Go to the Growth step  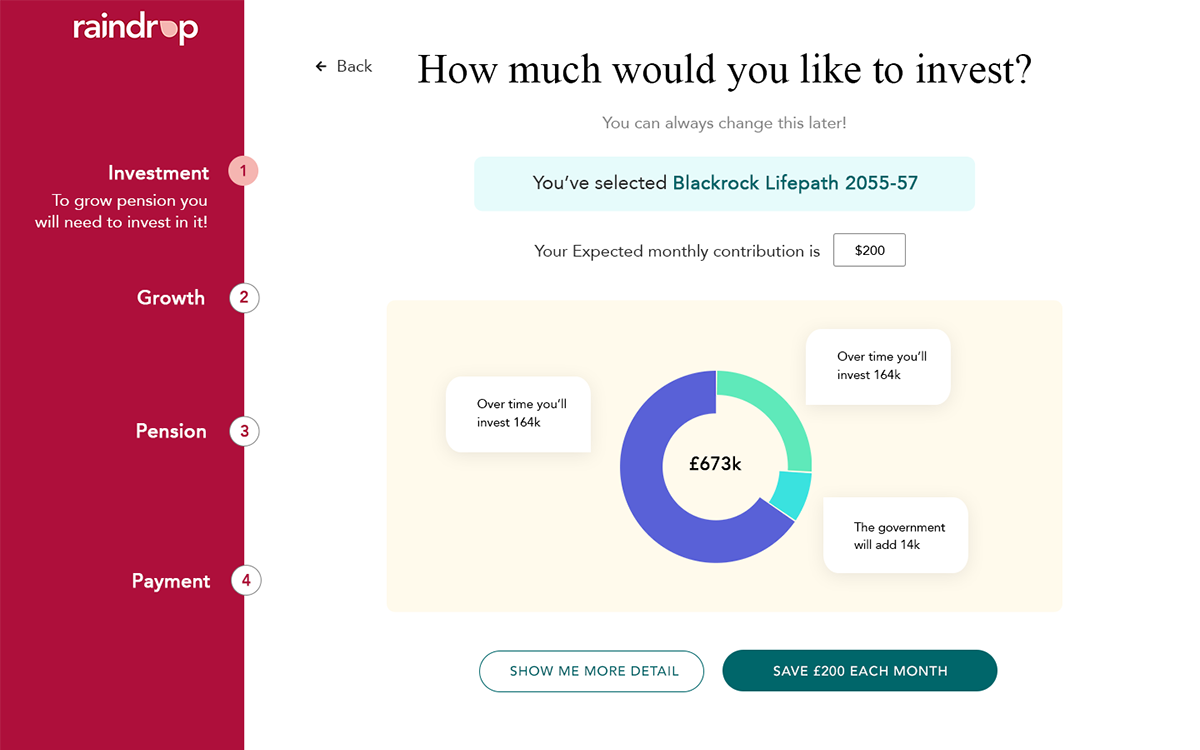coord(171,298)
